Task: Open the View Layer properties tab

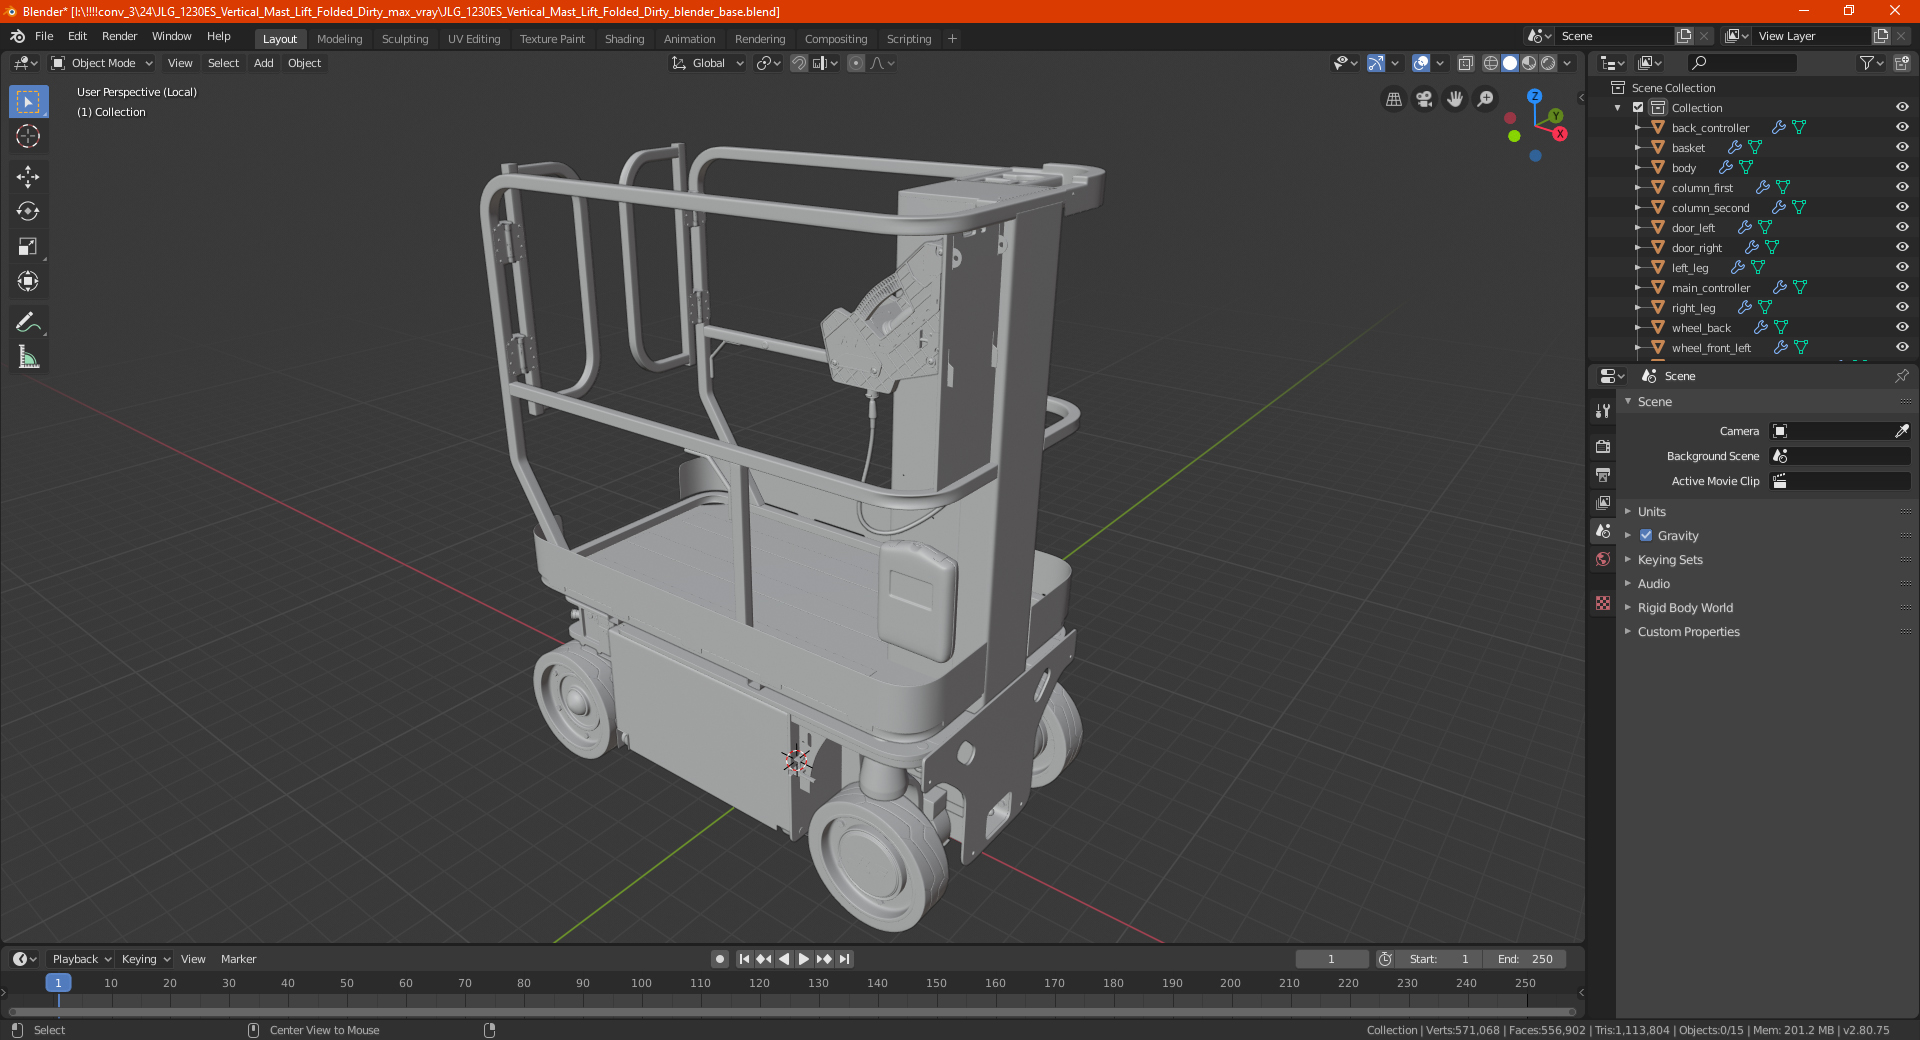Action: point(1603,502)
